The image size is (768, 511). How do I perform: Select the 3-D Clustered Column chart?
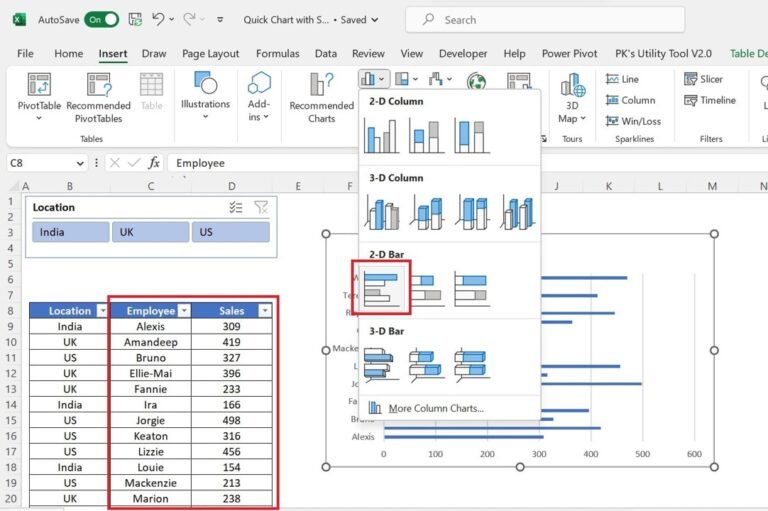381,212
